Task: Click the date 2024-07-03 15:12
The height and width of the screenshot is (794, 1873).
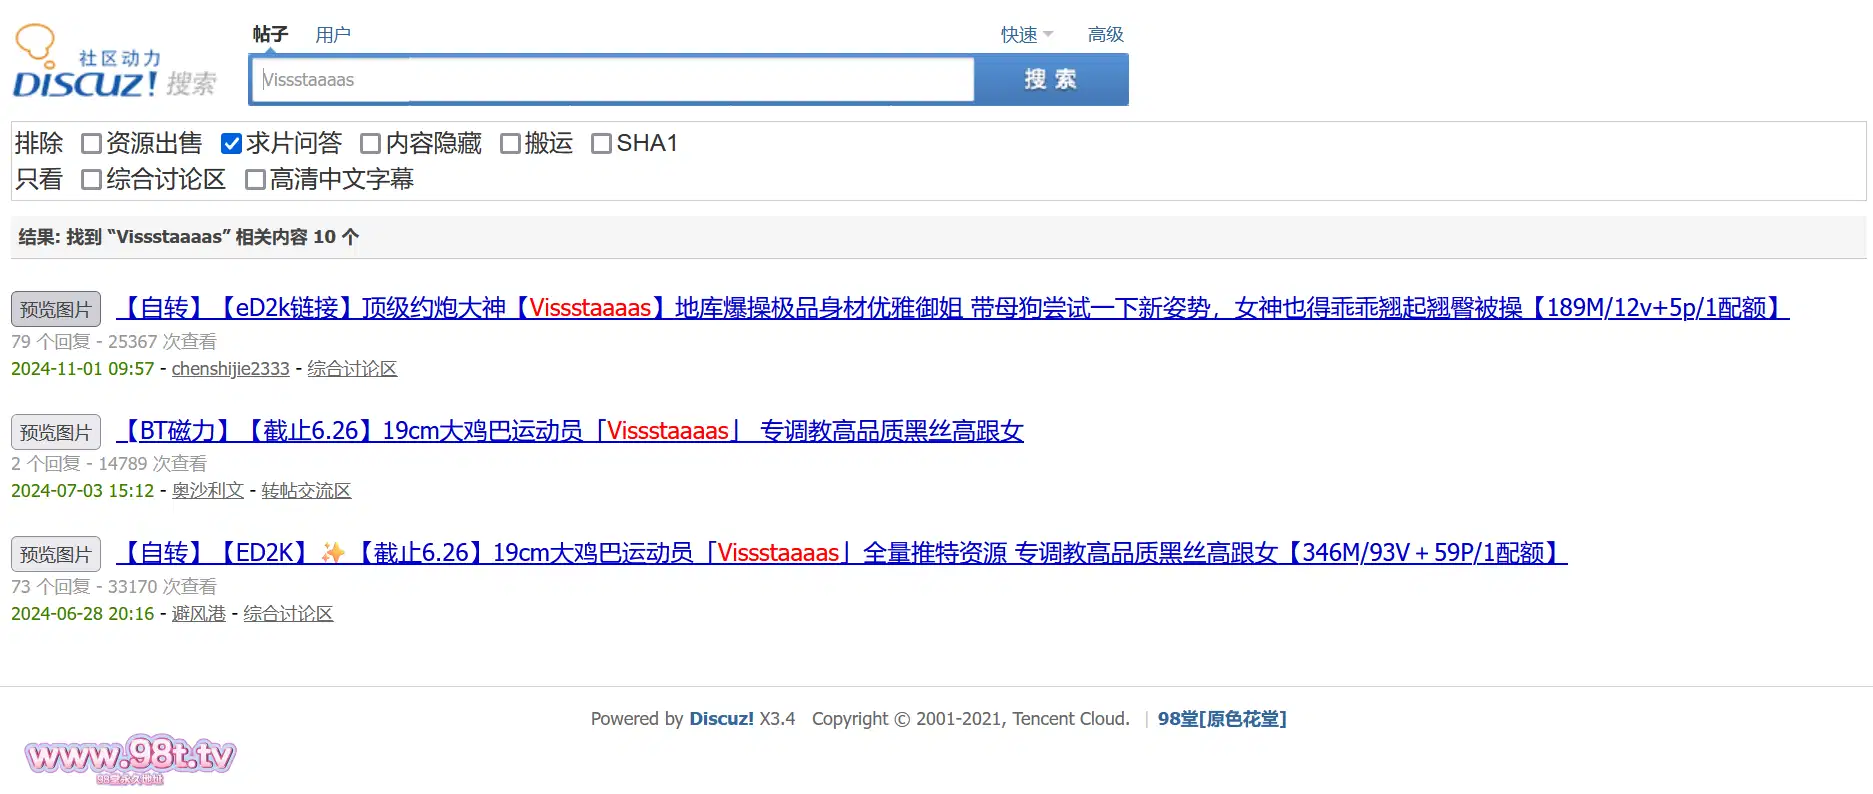Action: (83, 491)
